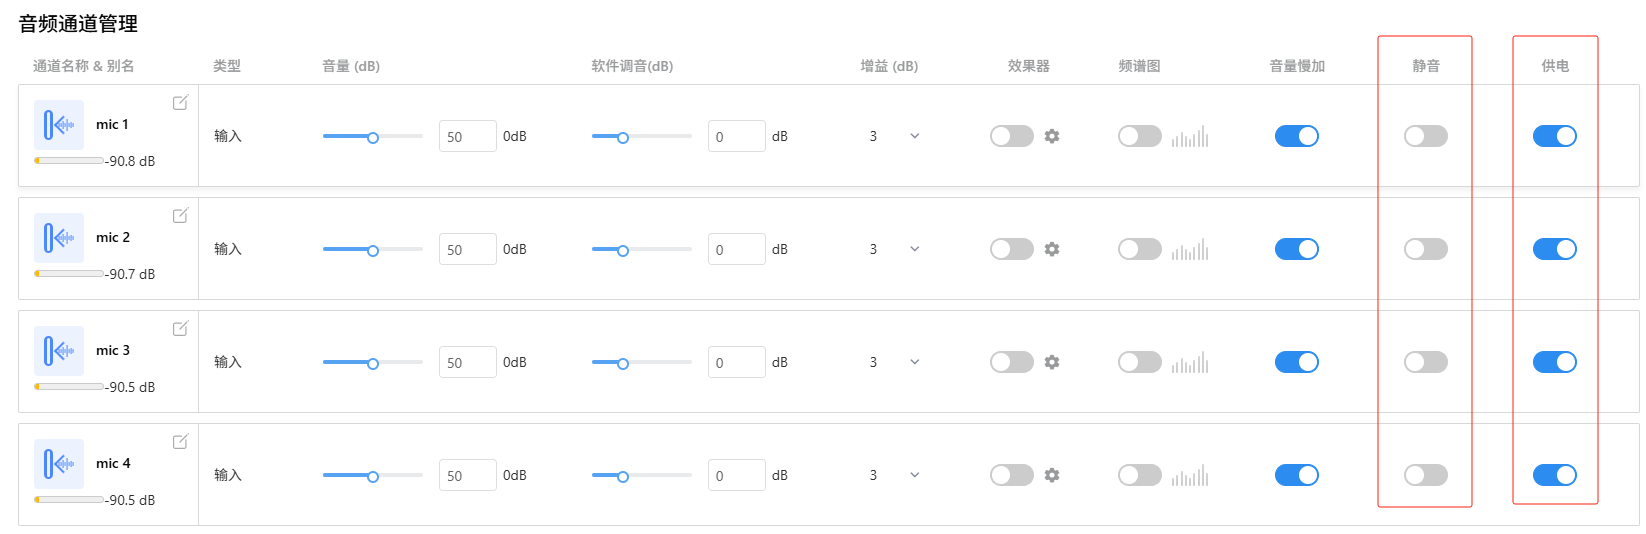
Task: Click the mic 1 volume input field
Action: 467,137
